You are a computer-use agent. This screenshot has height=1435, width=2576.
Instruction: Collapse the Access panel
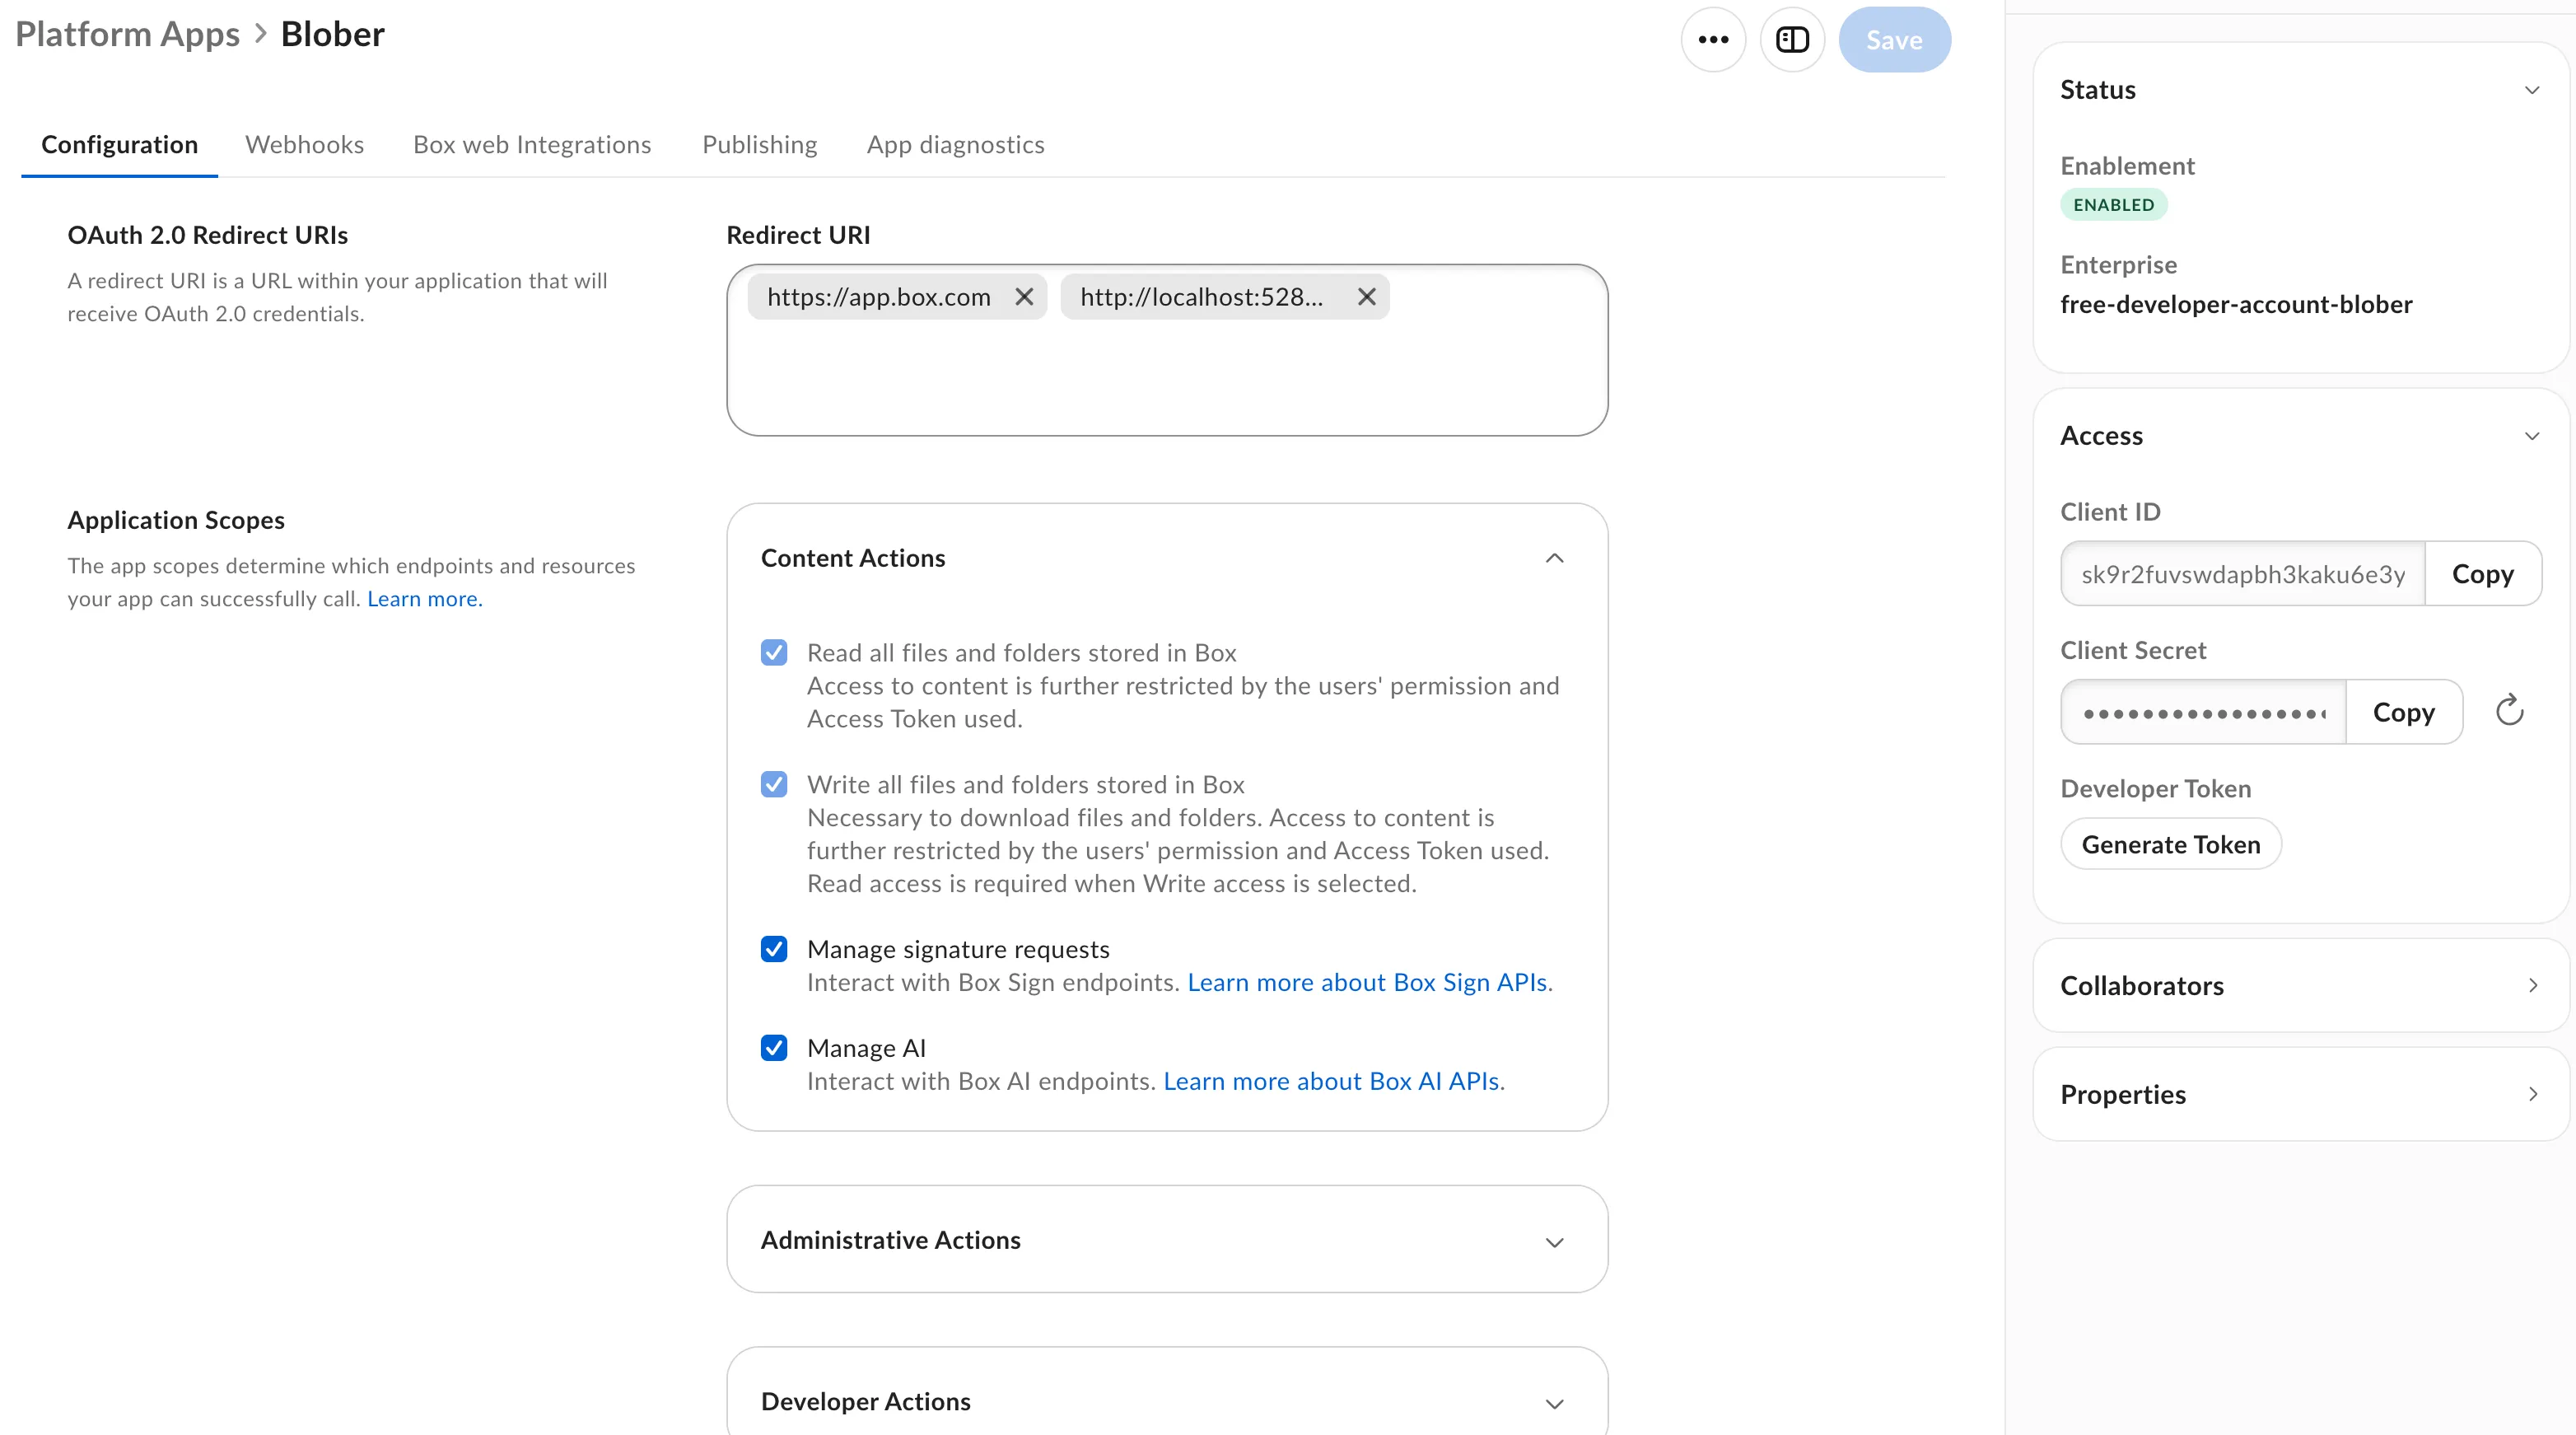tap(2532, 436)
